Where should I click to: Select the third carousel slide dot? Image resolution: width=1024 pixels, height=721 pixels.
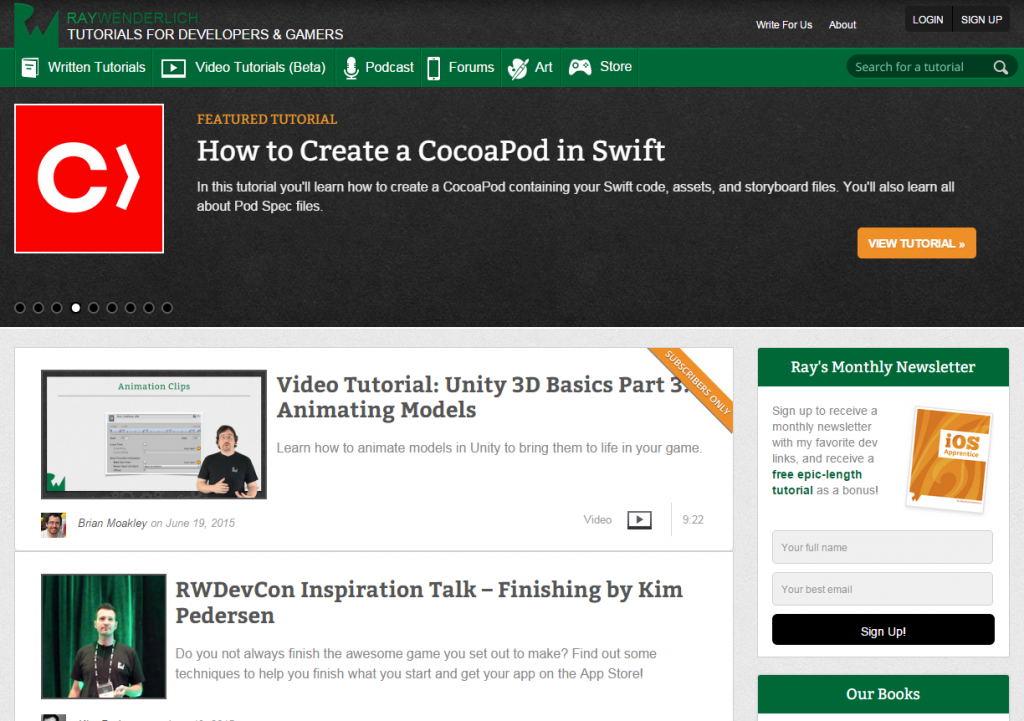click(x=57, y=308)
